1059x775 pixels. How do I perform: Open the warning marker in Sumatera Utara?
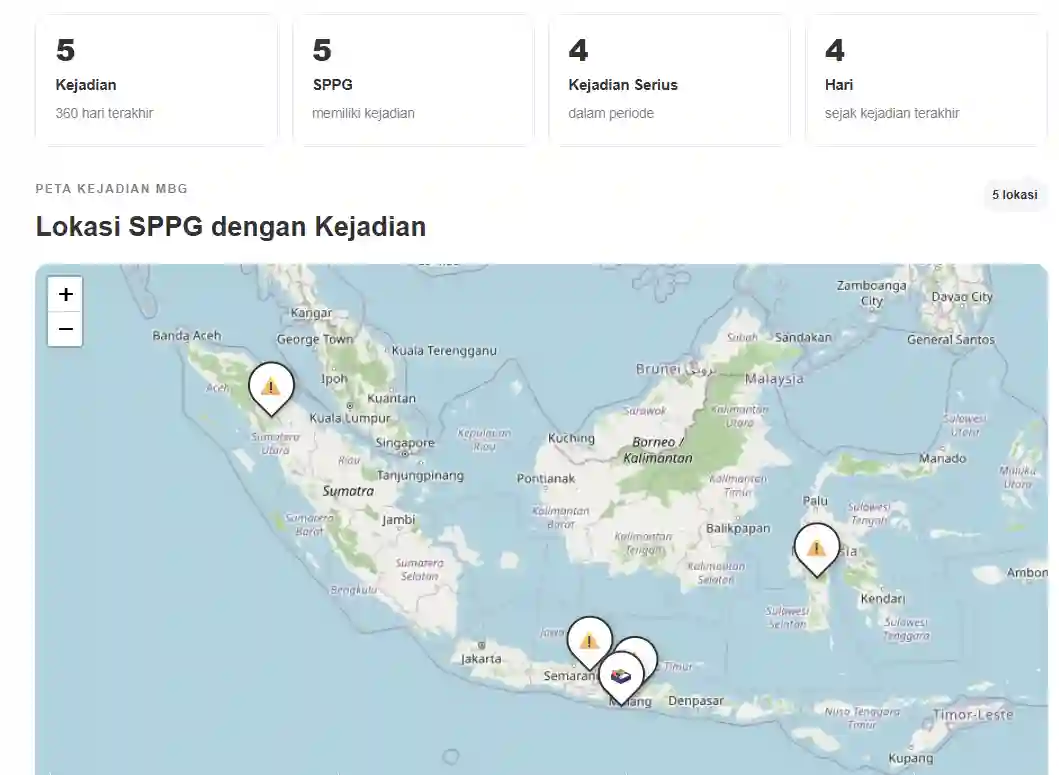271,387
